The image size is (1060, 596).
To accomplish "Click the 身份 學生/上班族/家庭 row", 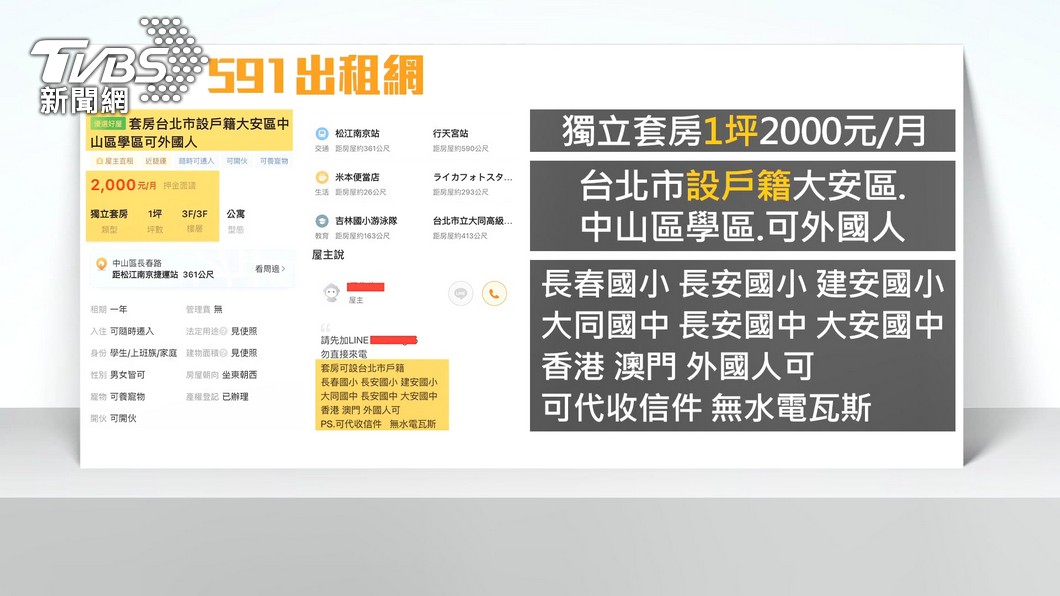I will click(134, 353).
